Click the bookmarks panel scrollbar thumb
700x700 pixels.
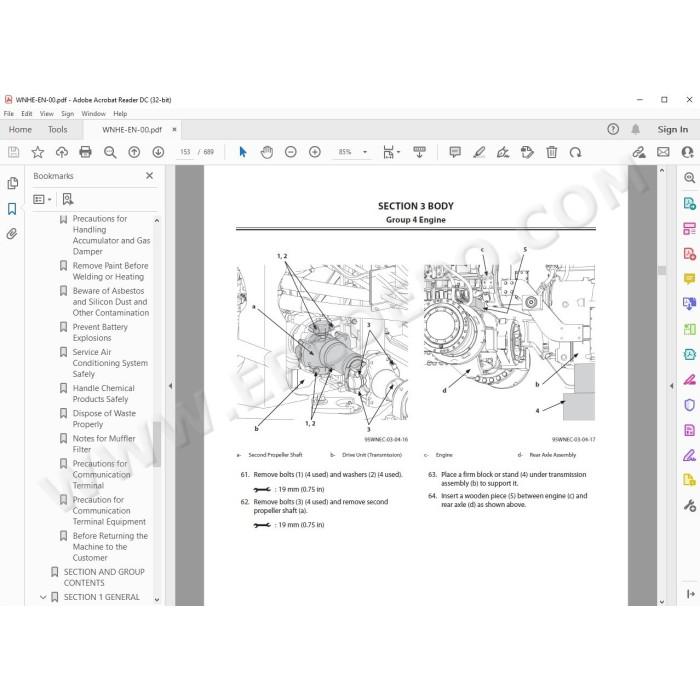click(157, 444)
